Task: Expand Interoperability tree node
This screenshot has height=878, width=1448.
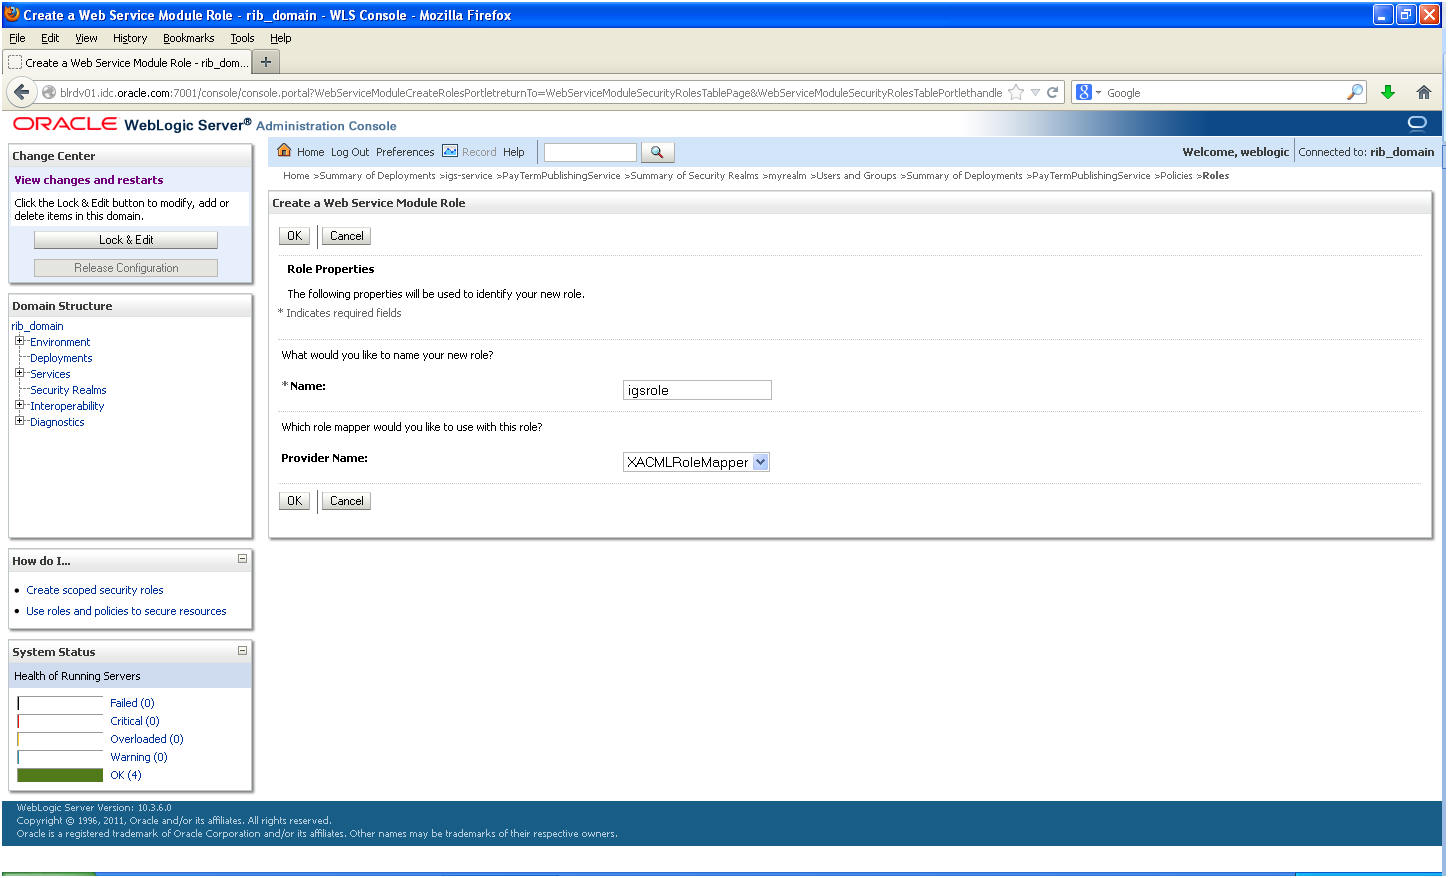Action: 19,405
